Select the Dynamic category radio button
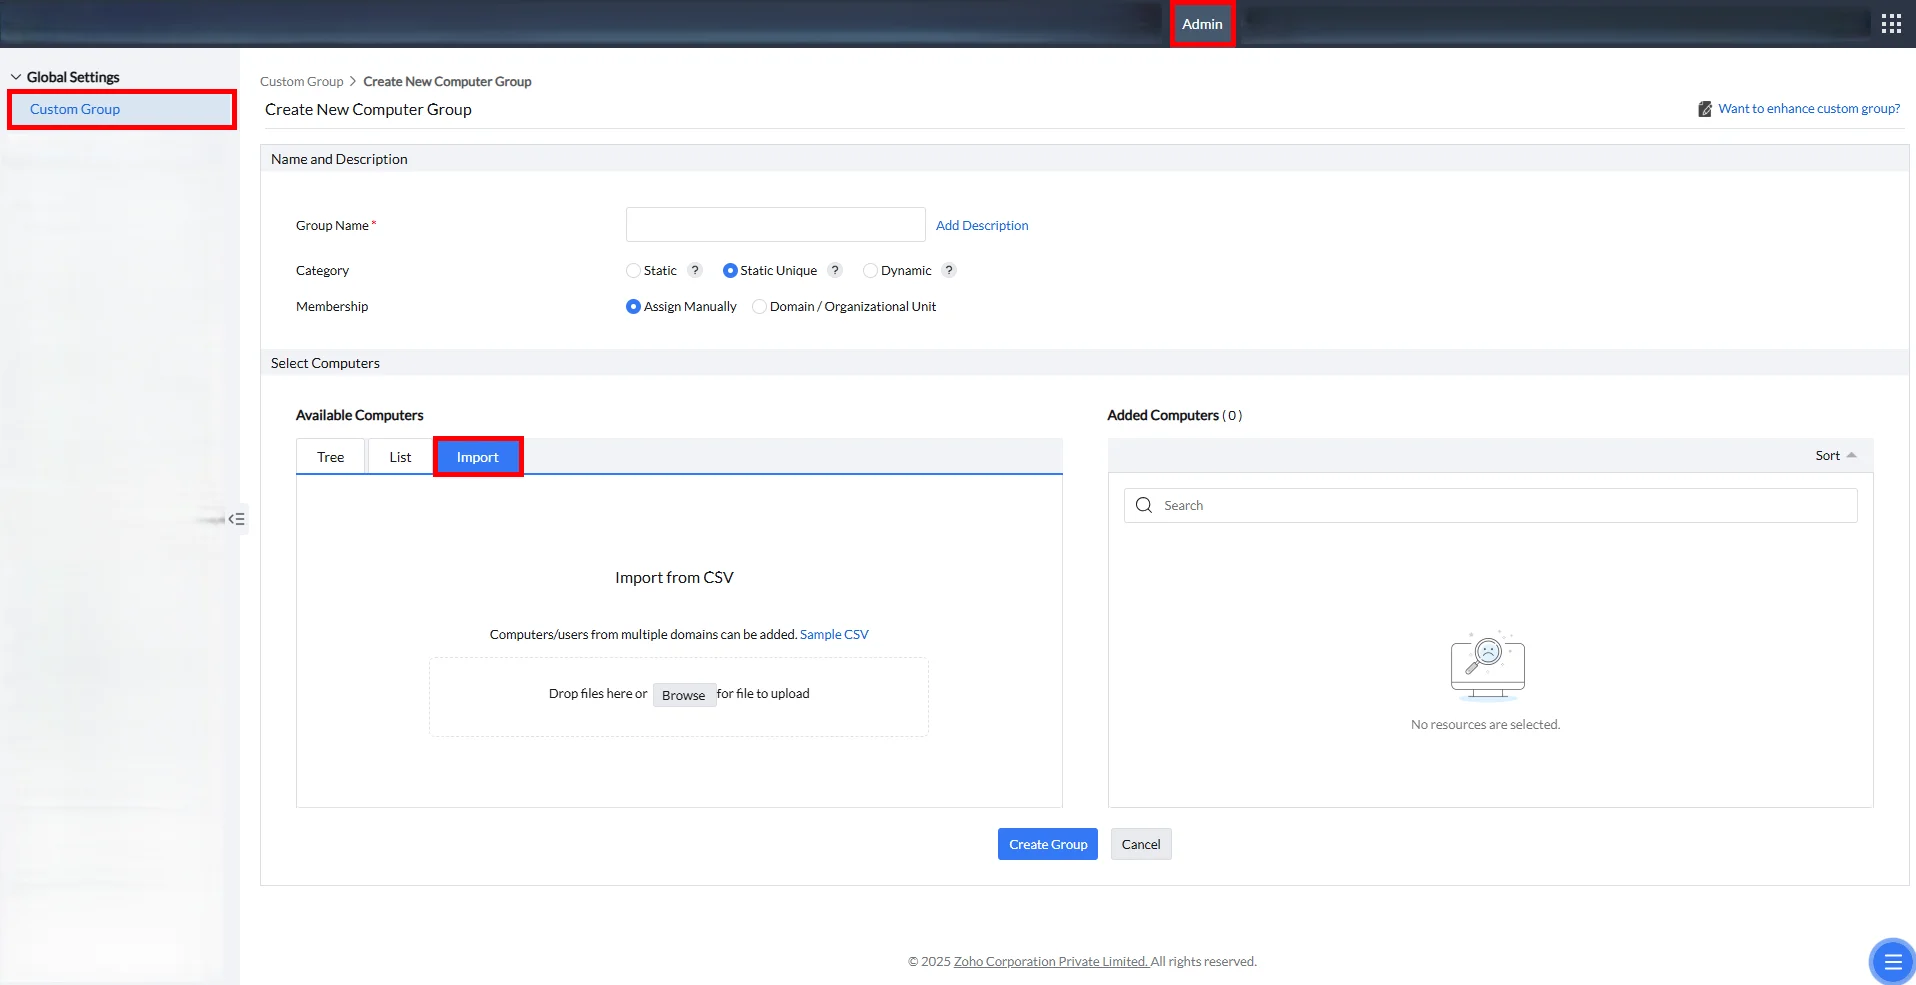This screenshot has width=1916, height=985. [870, 270]
